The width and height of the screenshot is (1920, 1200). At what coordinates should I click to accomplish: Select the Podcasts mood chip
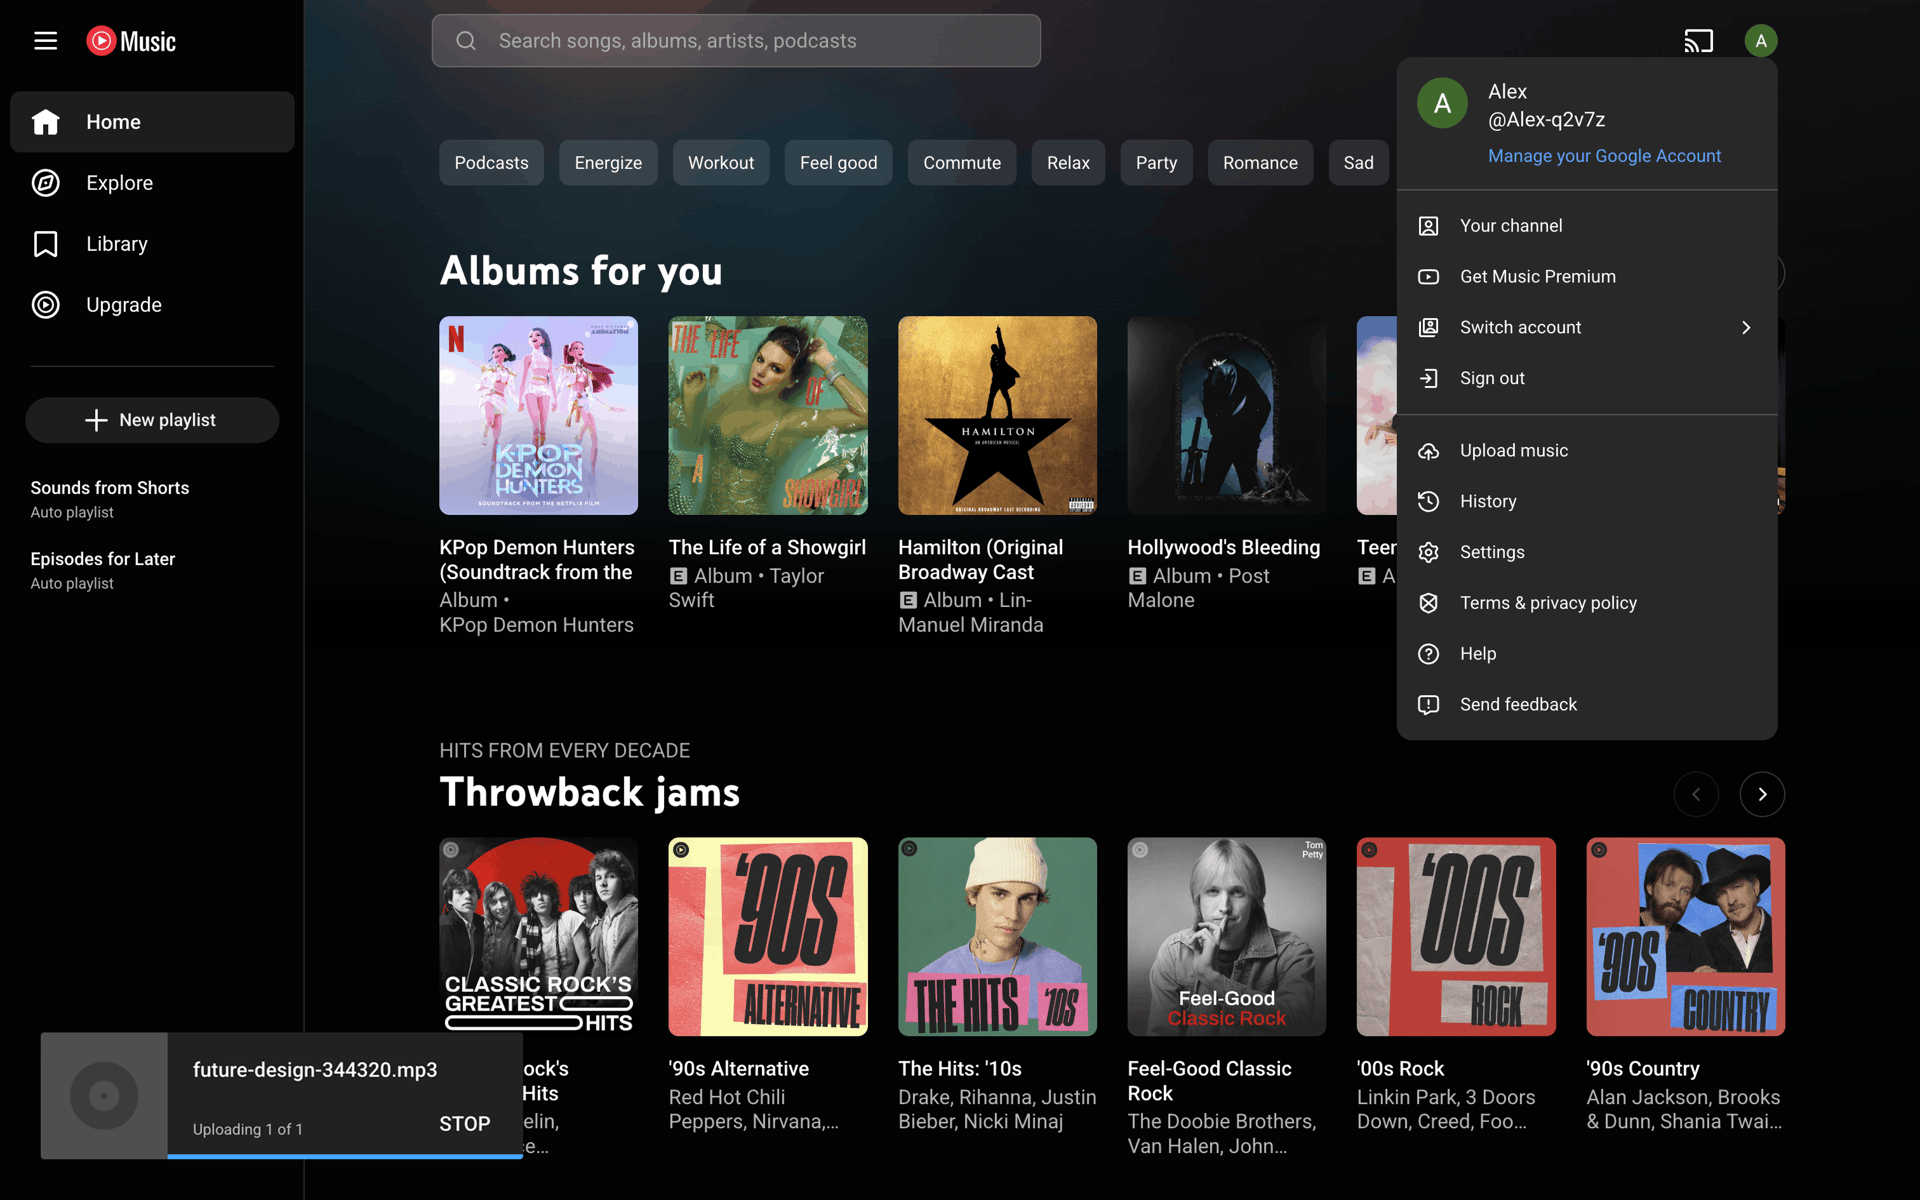pos(491,163)
